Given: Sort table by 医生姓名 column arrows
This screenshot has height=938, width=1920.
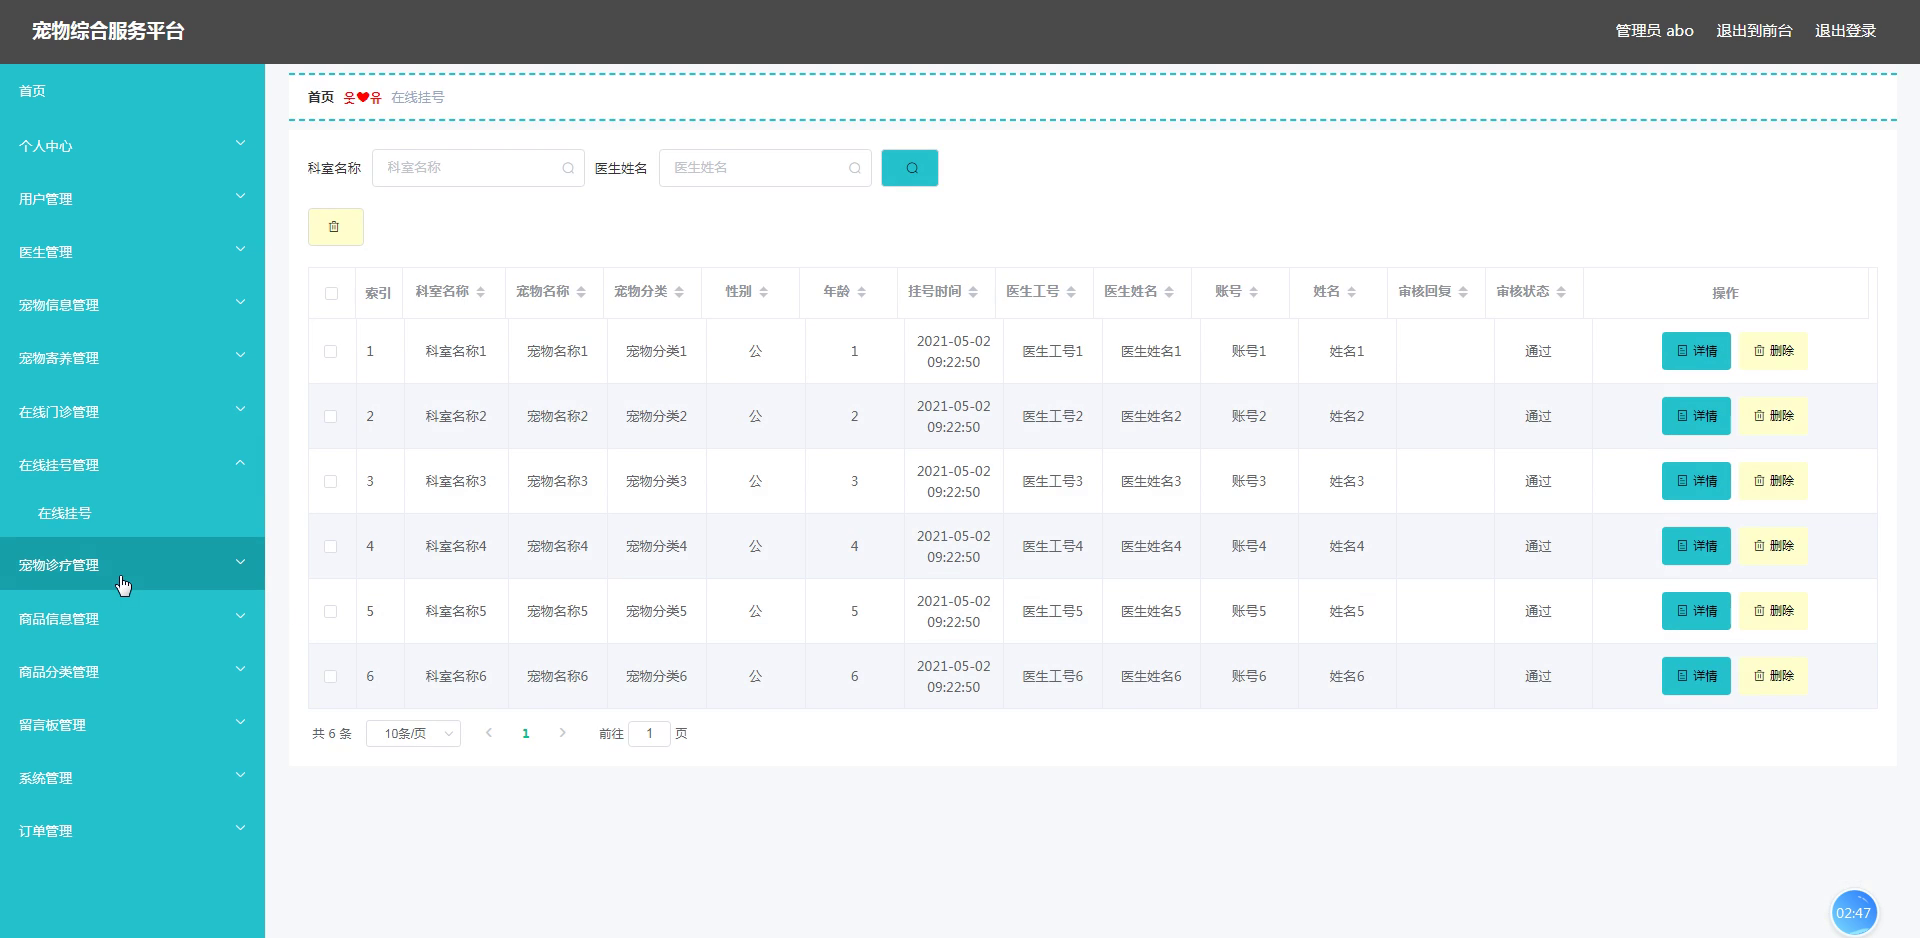Looking at the screenshot, I should (1169, 292).
